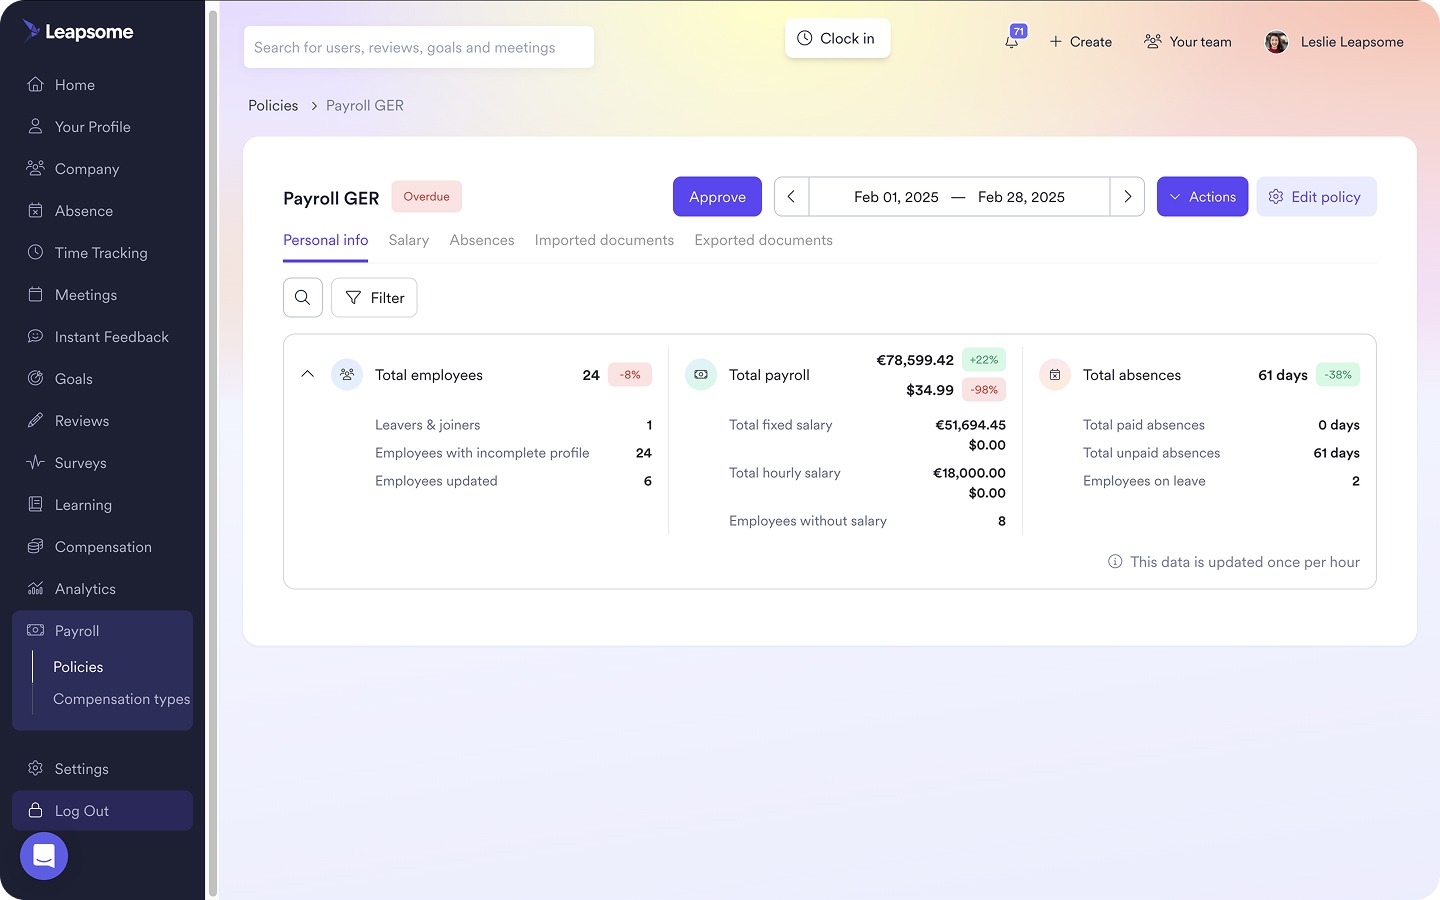Screen dimensions: 1440x900
Task: Select the Absence icon in the sidebar
Action: point(35,210)
